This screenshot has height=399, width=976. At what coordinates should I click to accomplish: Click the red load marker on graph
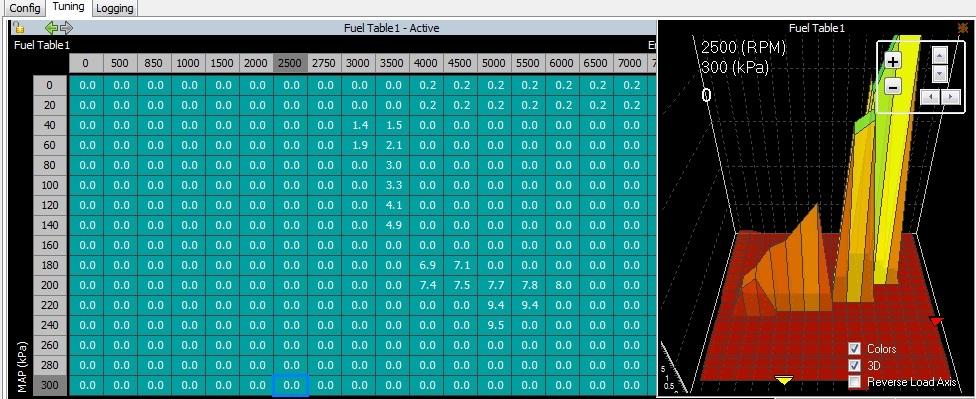point(937,321)
